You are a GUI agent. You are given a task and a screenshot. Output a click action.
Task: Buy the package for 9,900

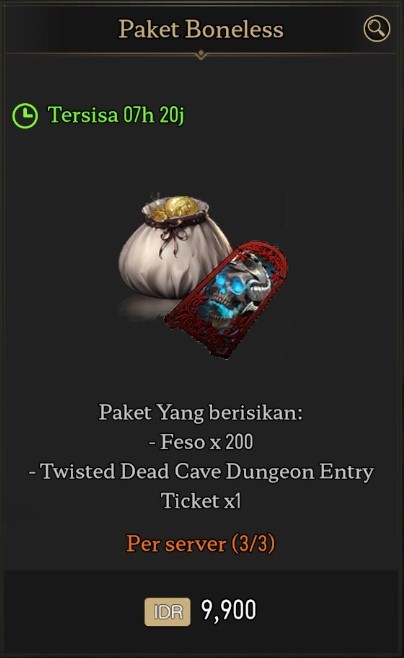[x=201, y=611]
